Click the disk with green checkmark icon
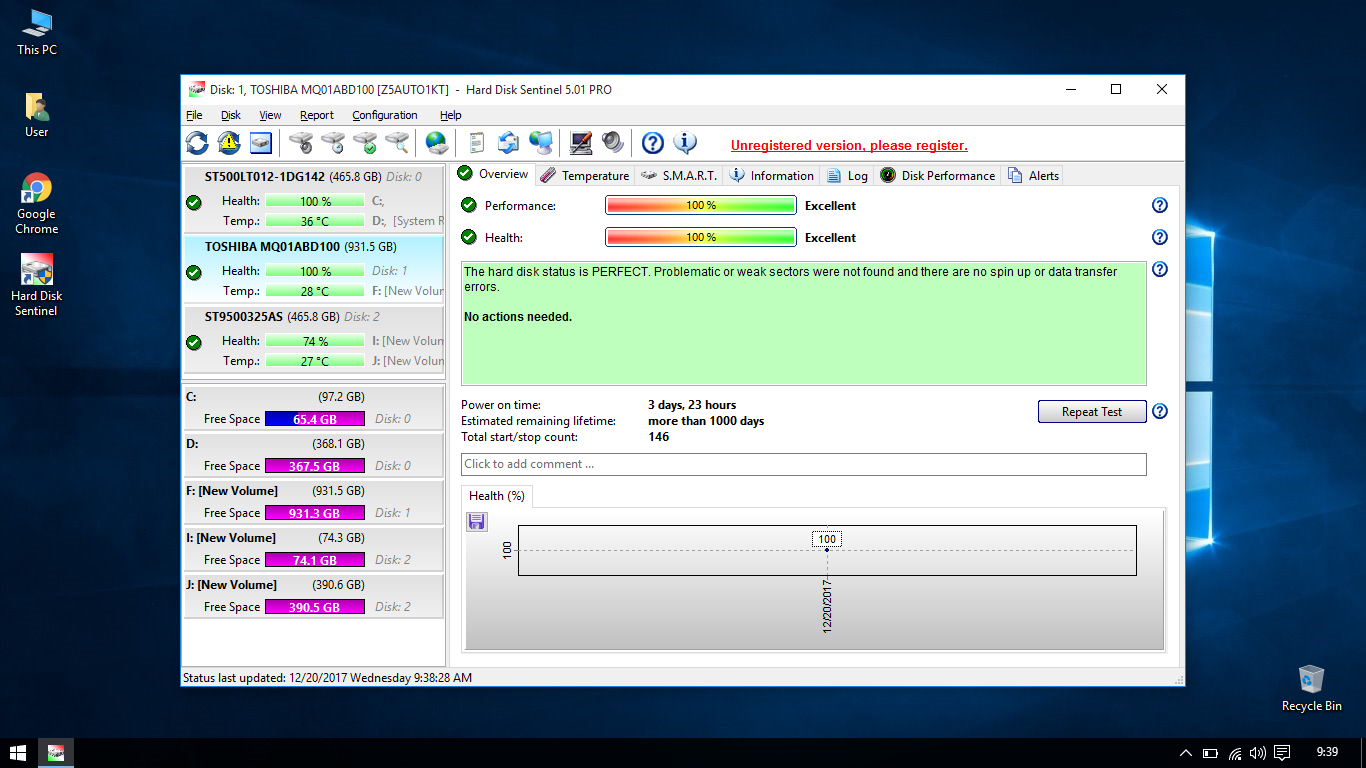Image resolution: width=1366 pixels, height=768 pixels. coord(365,143)
